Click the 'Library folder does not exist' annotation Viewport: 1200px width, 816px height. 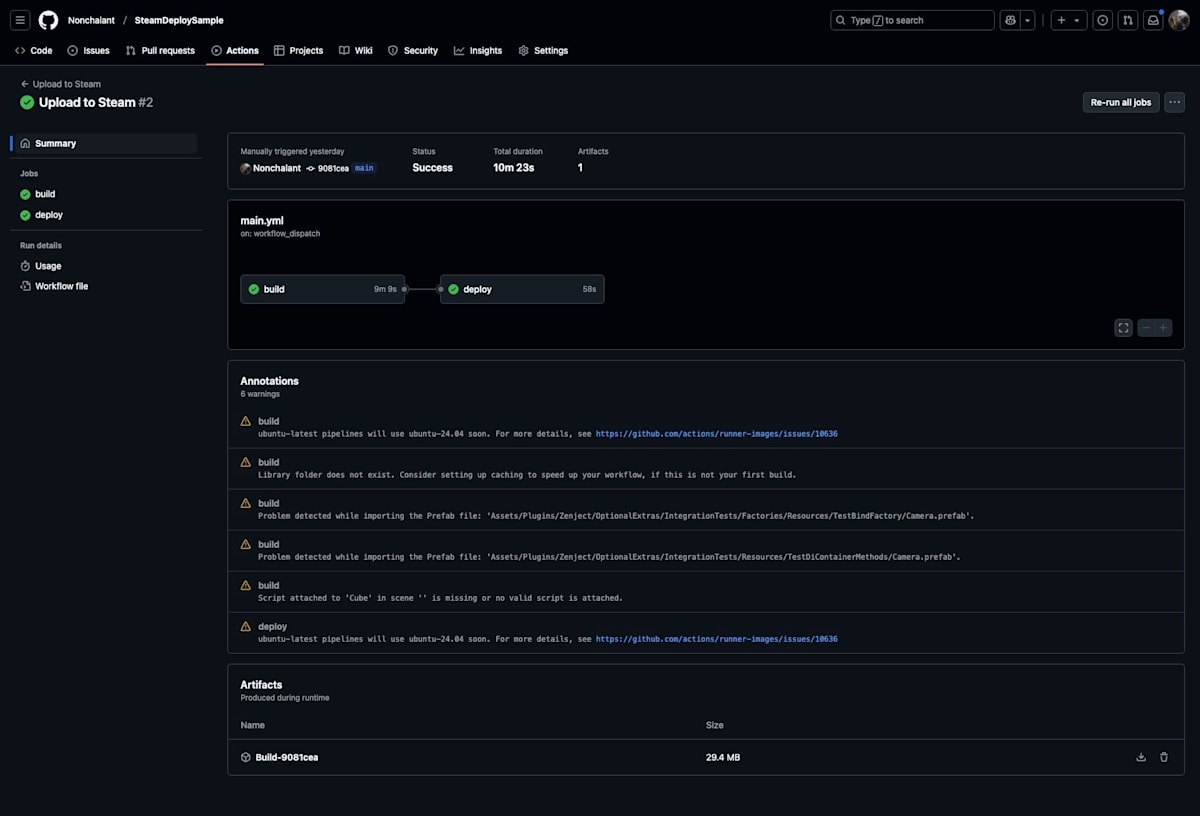(x=527, y=475)
